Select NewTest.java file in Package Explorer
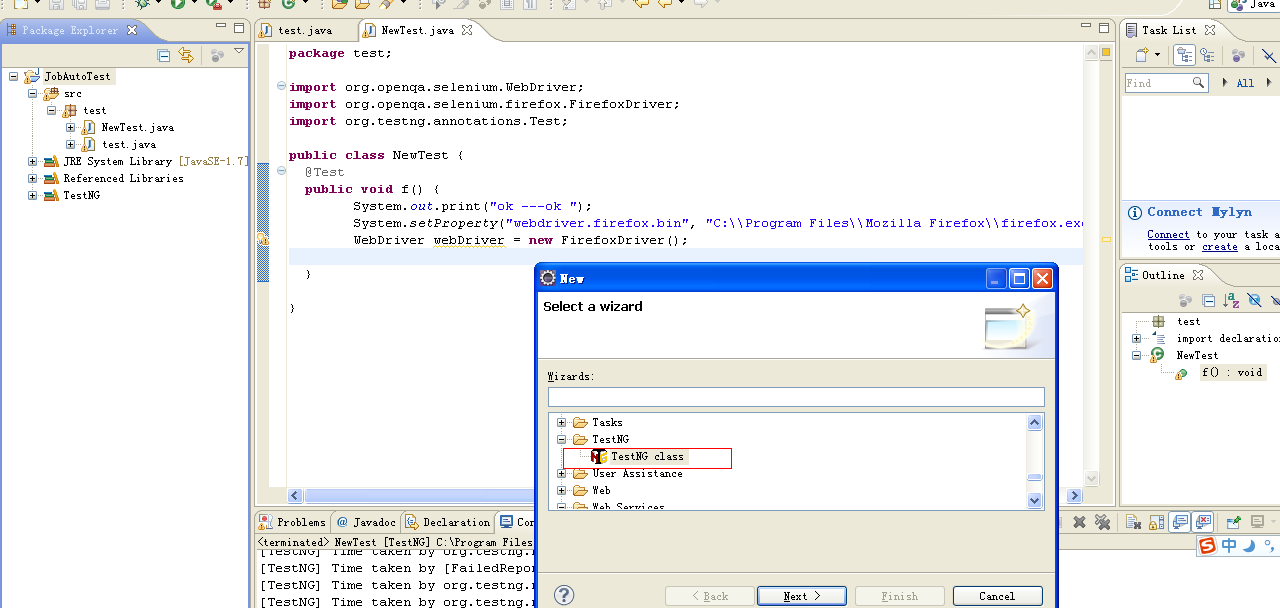The image size is (1280, 608). (138, 127)
